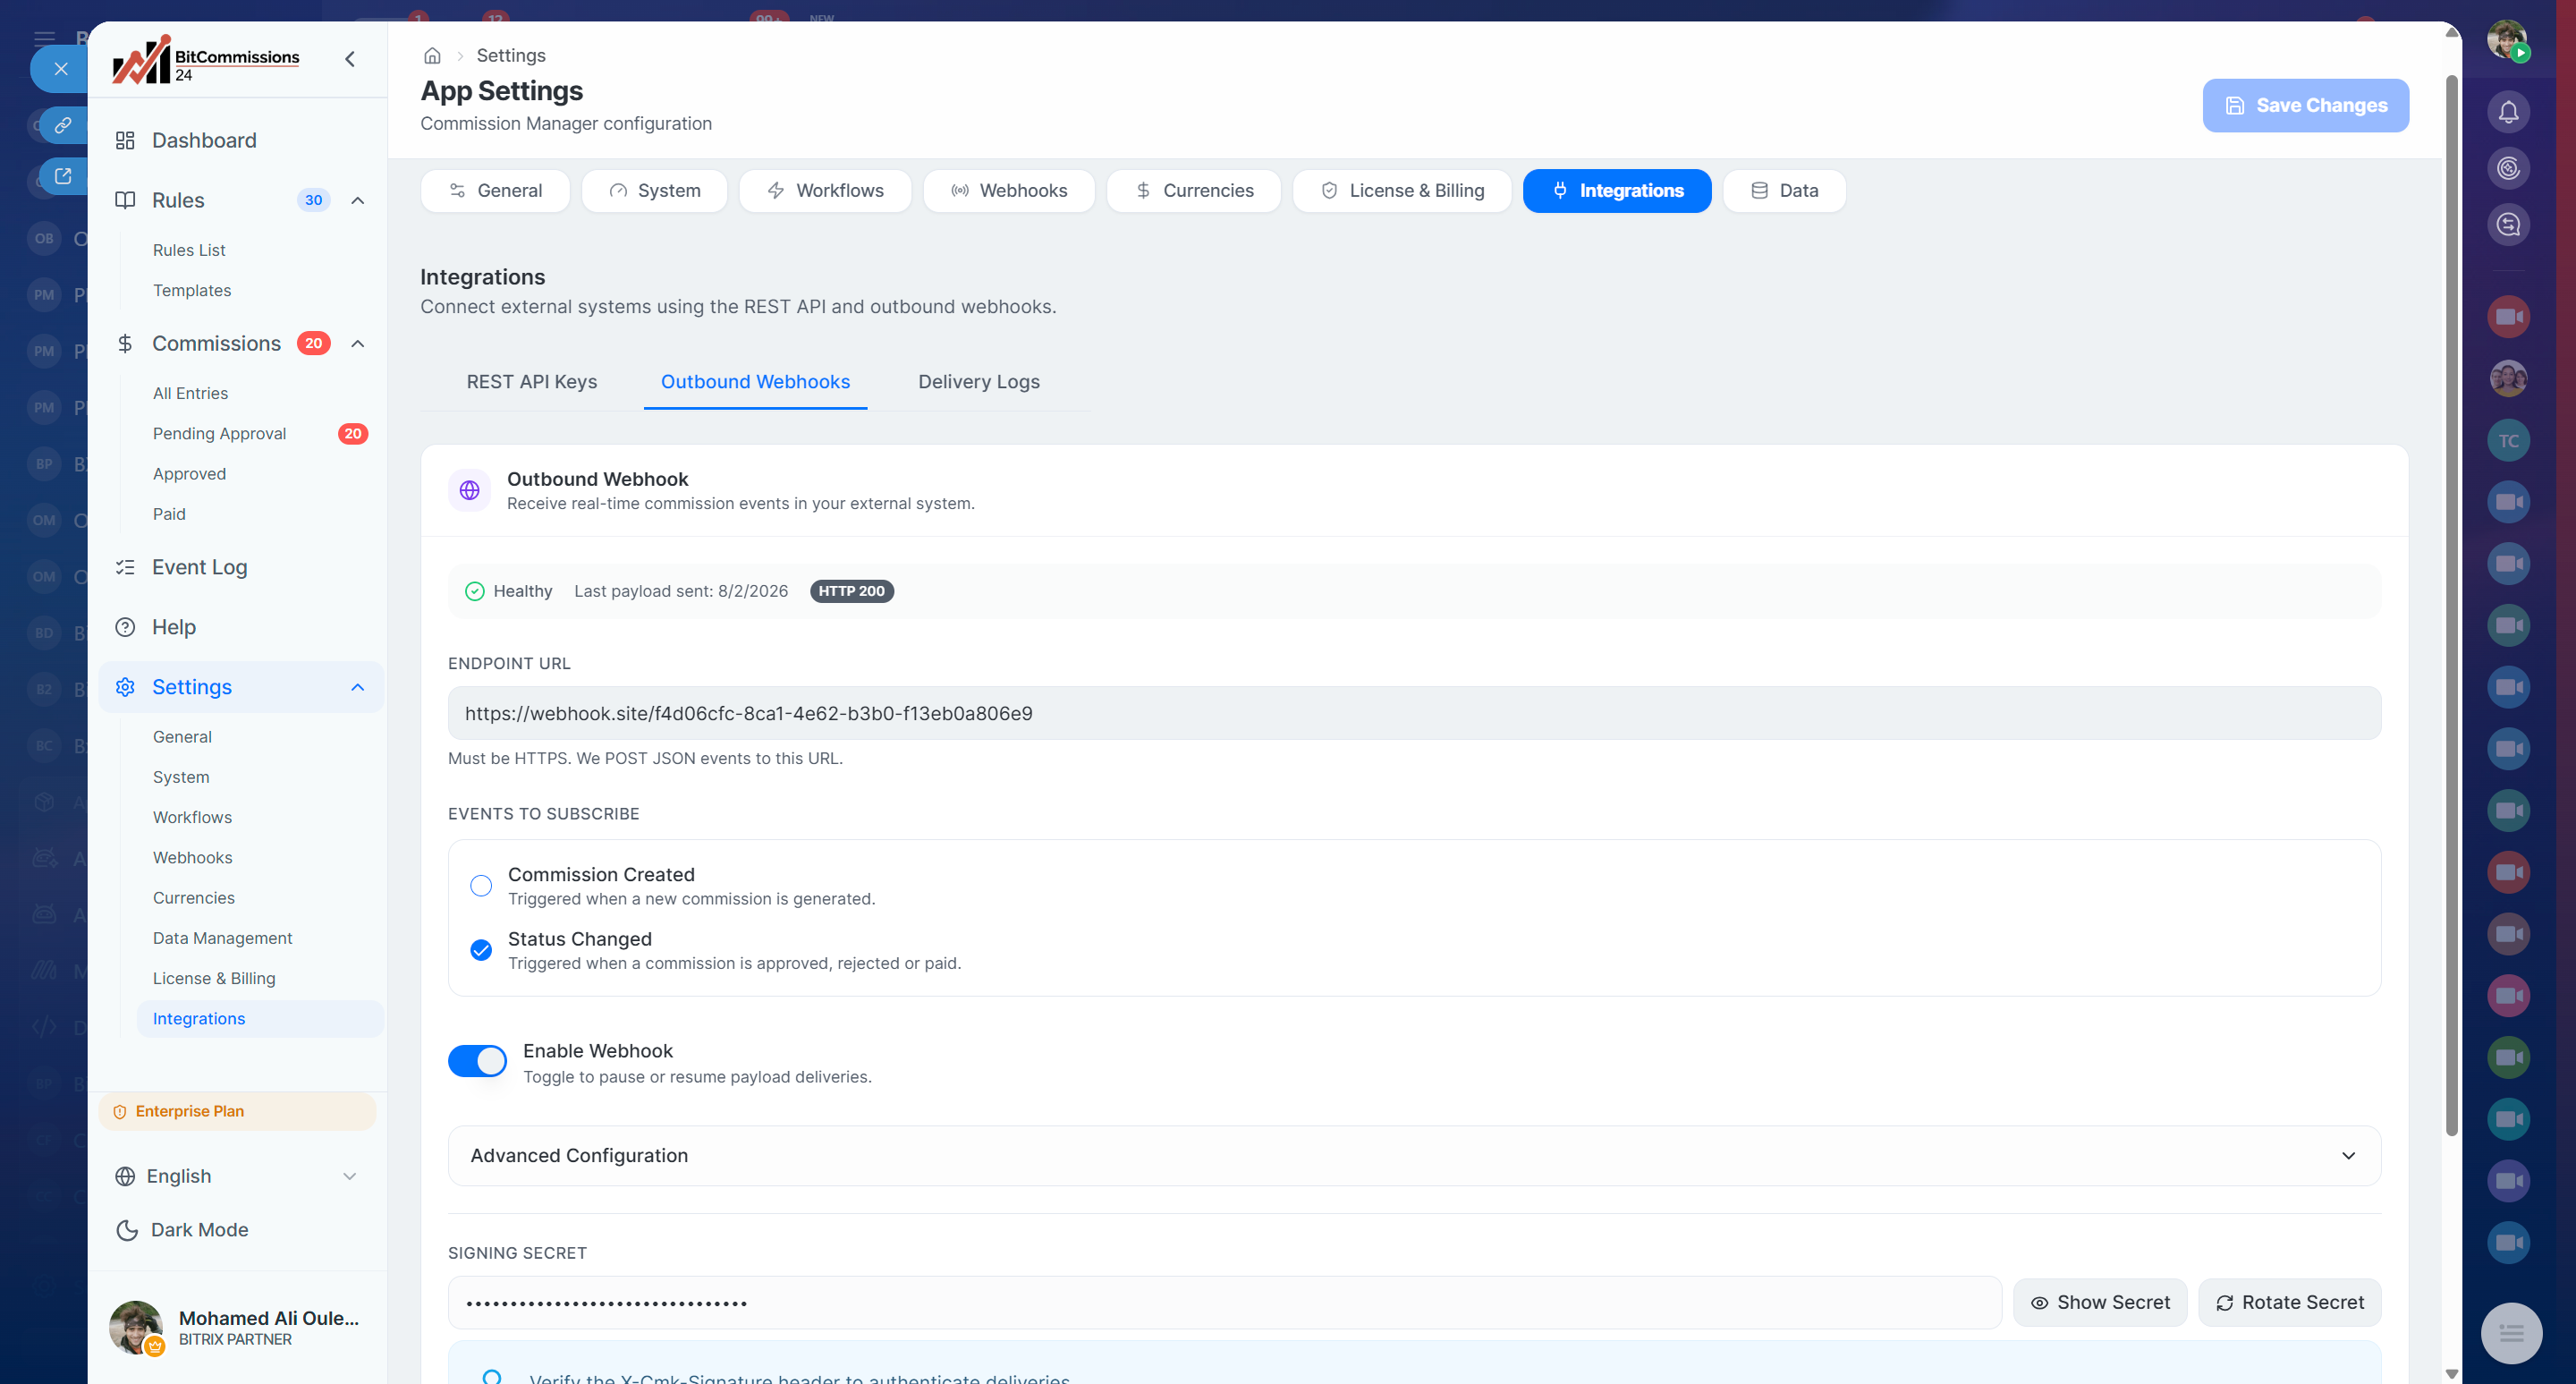
Task: Click the home breadcrumb icon
Action: point(432,56)
